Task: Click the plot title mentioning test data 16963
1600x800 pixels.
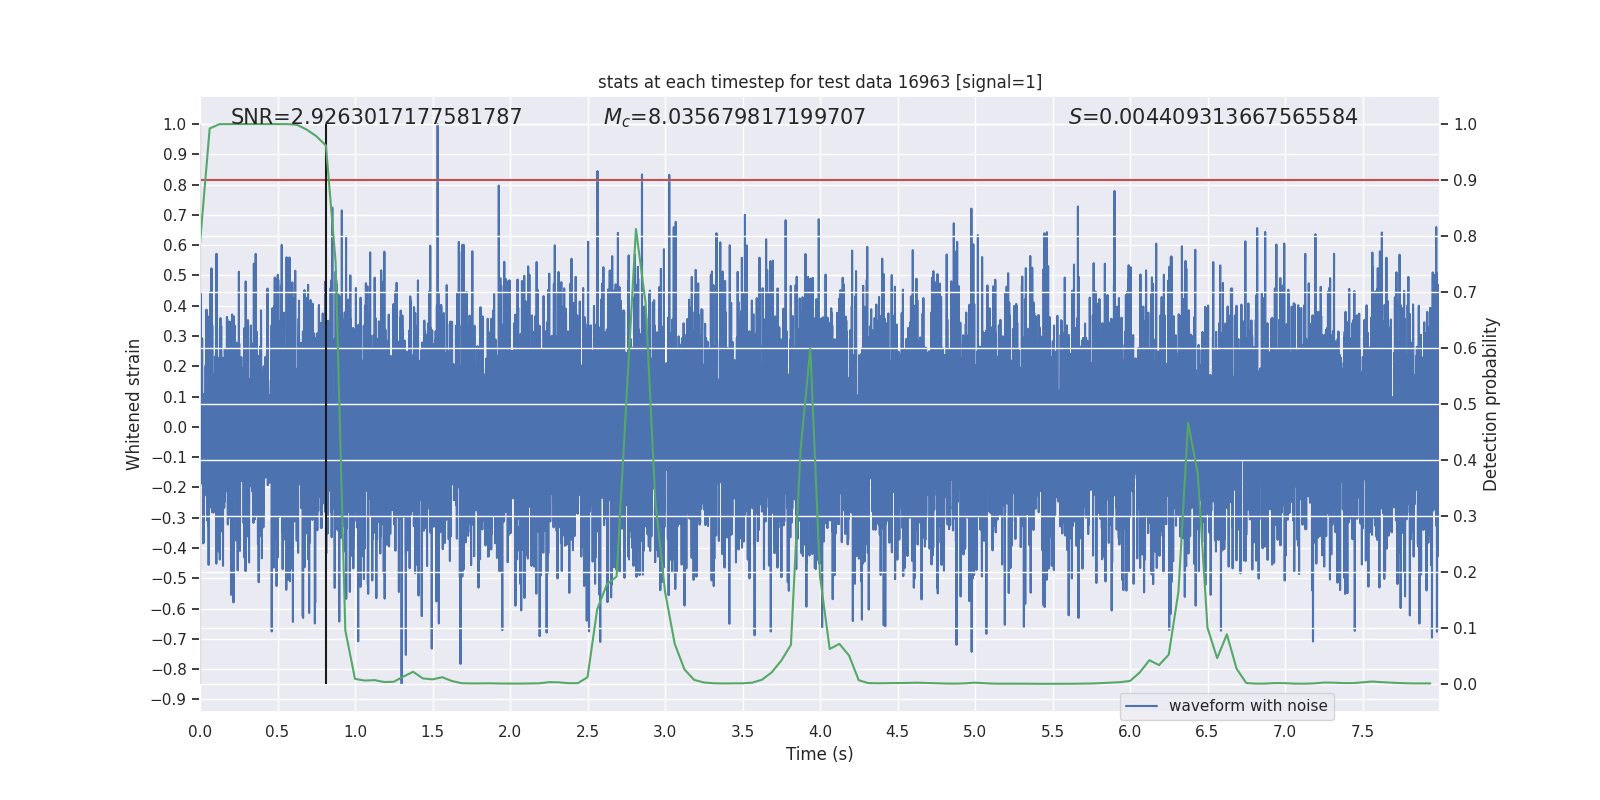Action: [x=819, y=82]
